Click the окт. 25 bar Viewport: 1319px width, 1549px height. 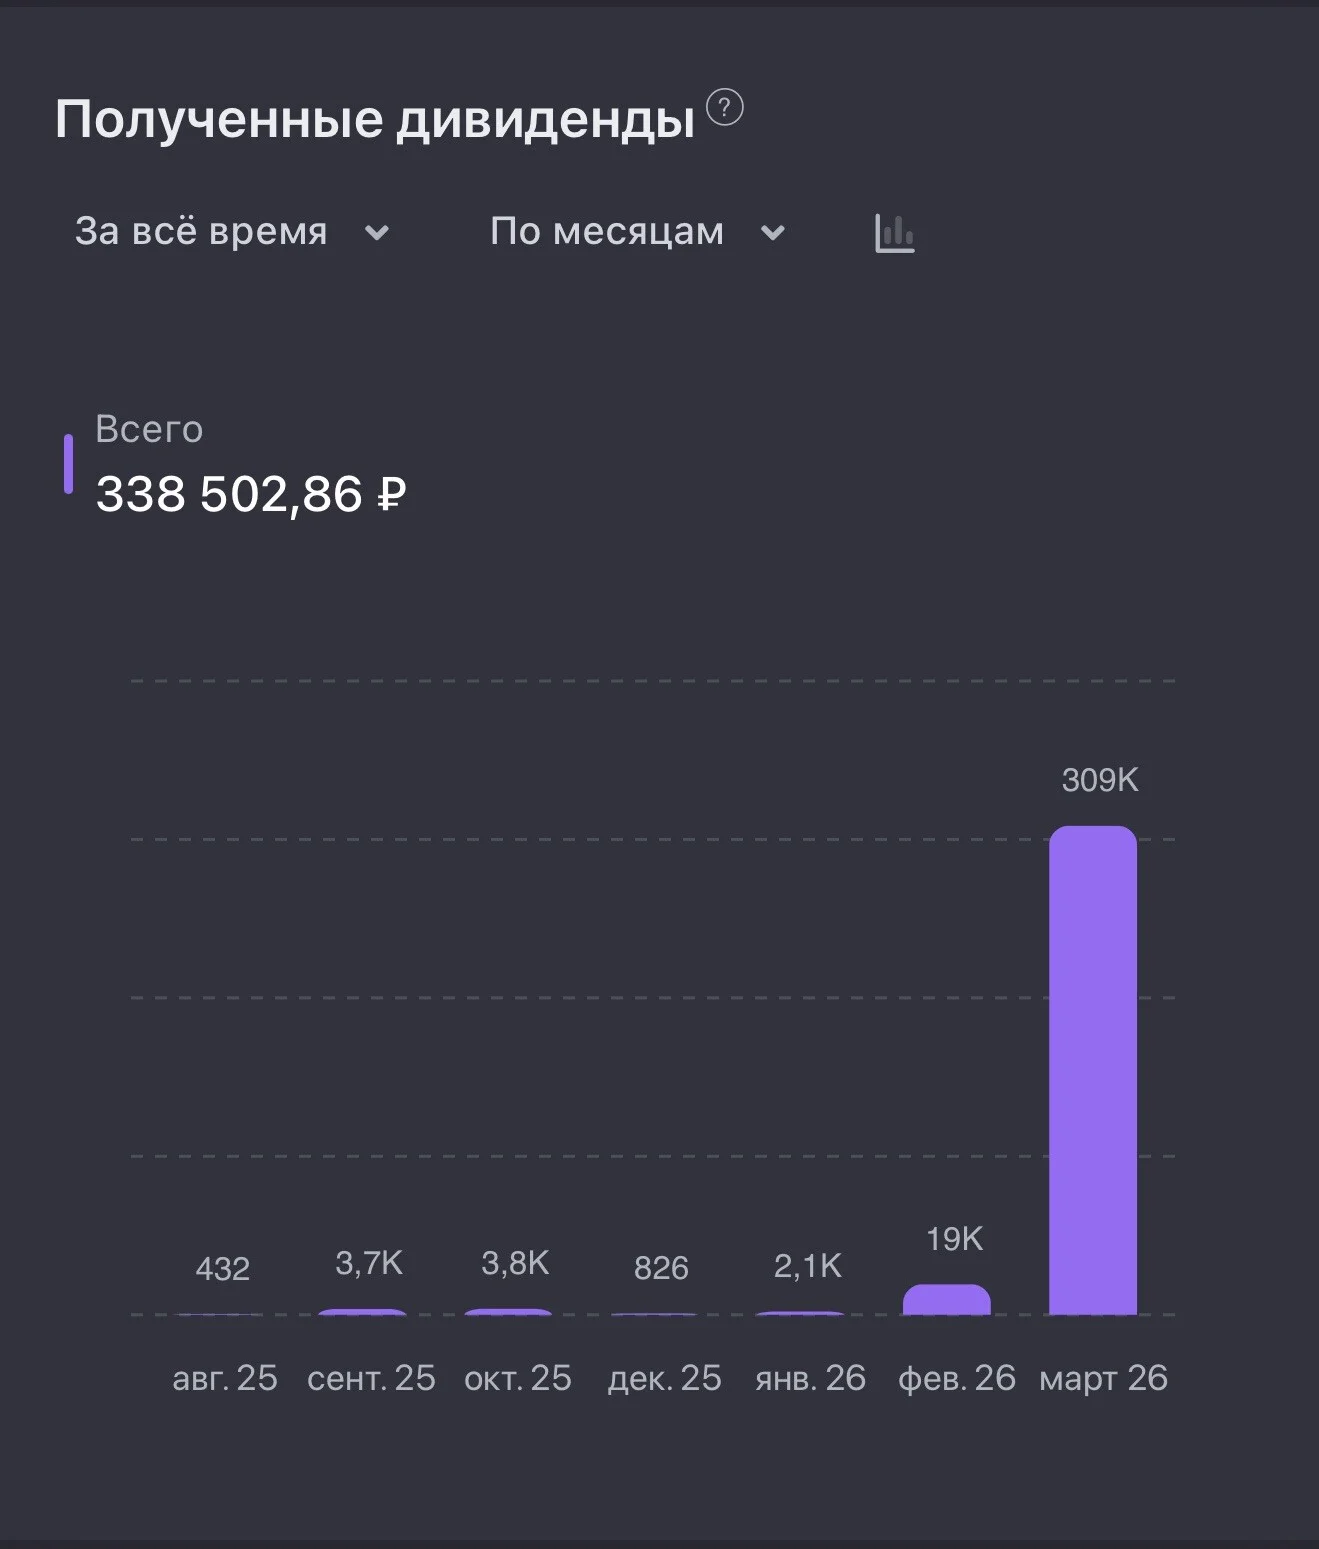(x=509, y=1311)
